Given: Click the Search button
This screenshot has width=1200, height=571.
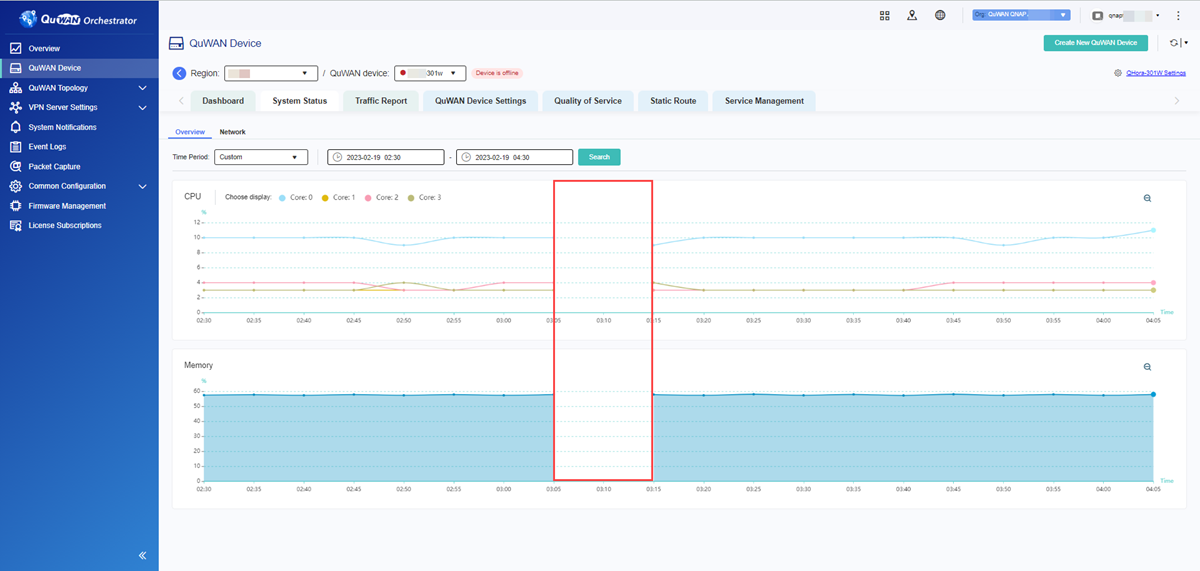Looking at the screenshot, I should [599, 157].
